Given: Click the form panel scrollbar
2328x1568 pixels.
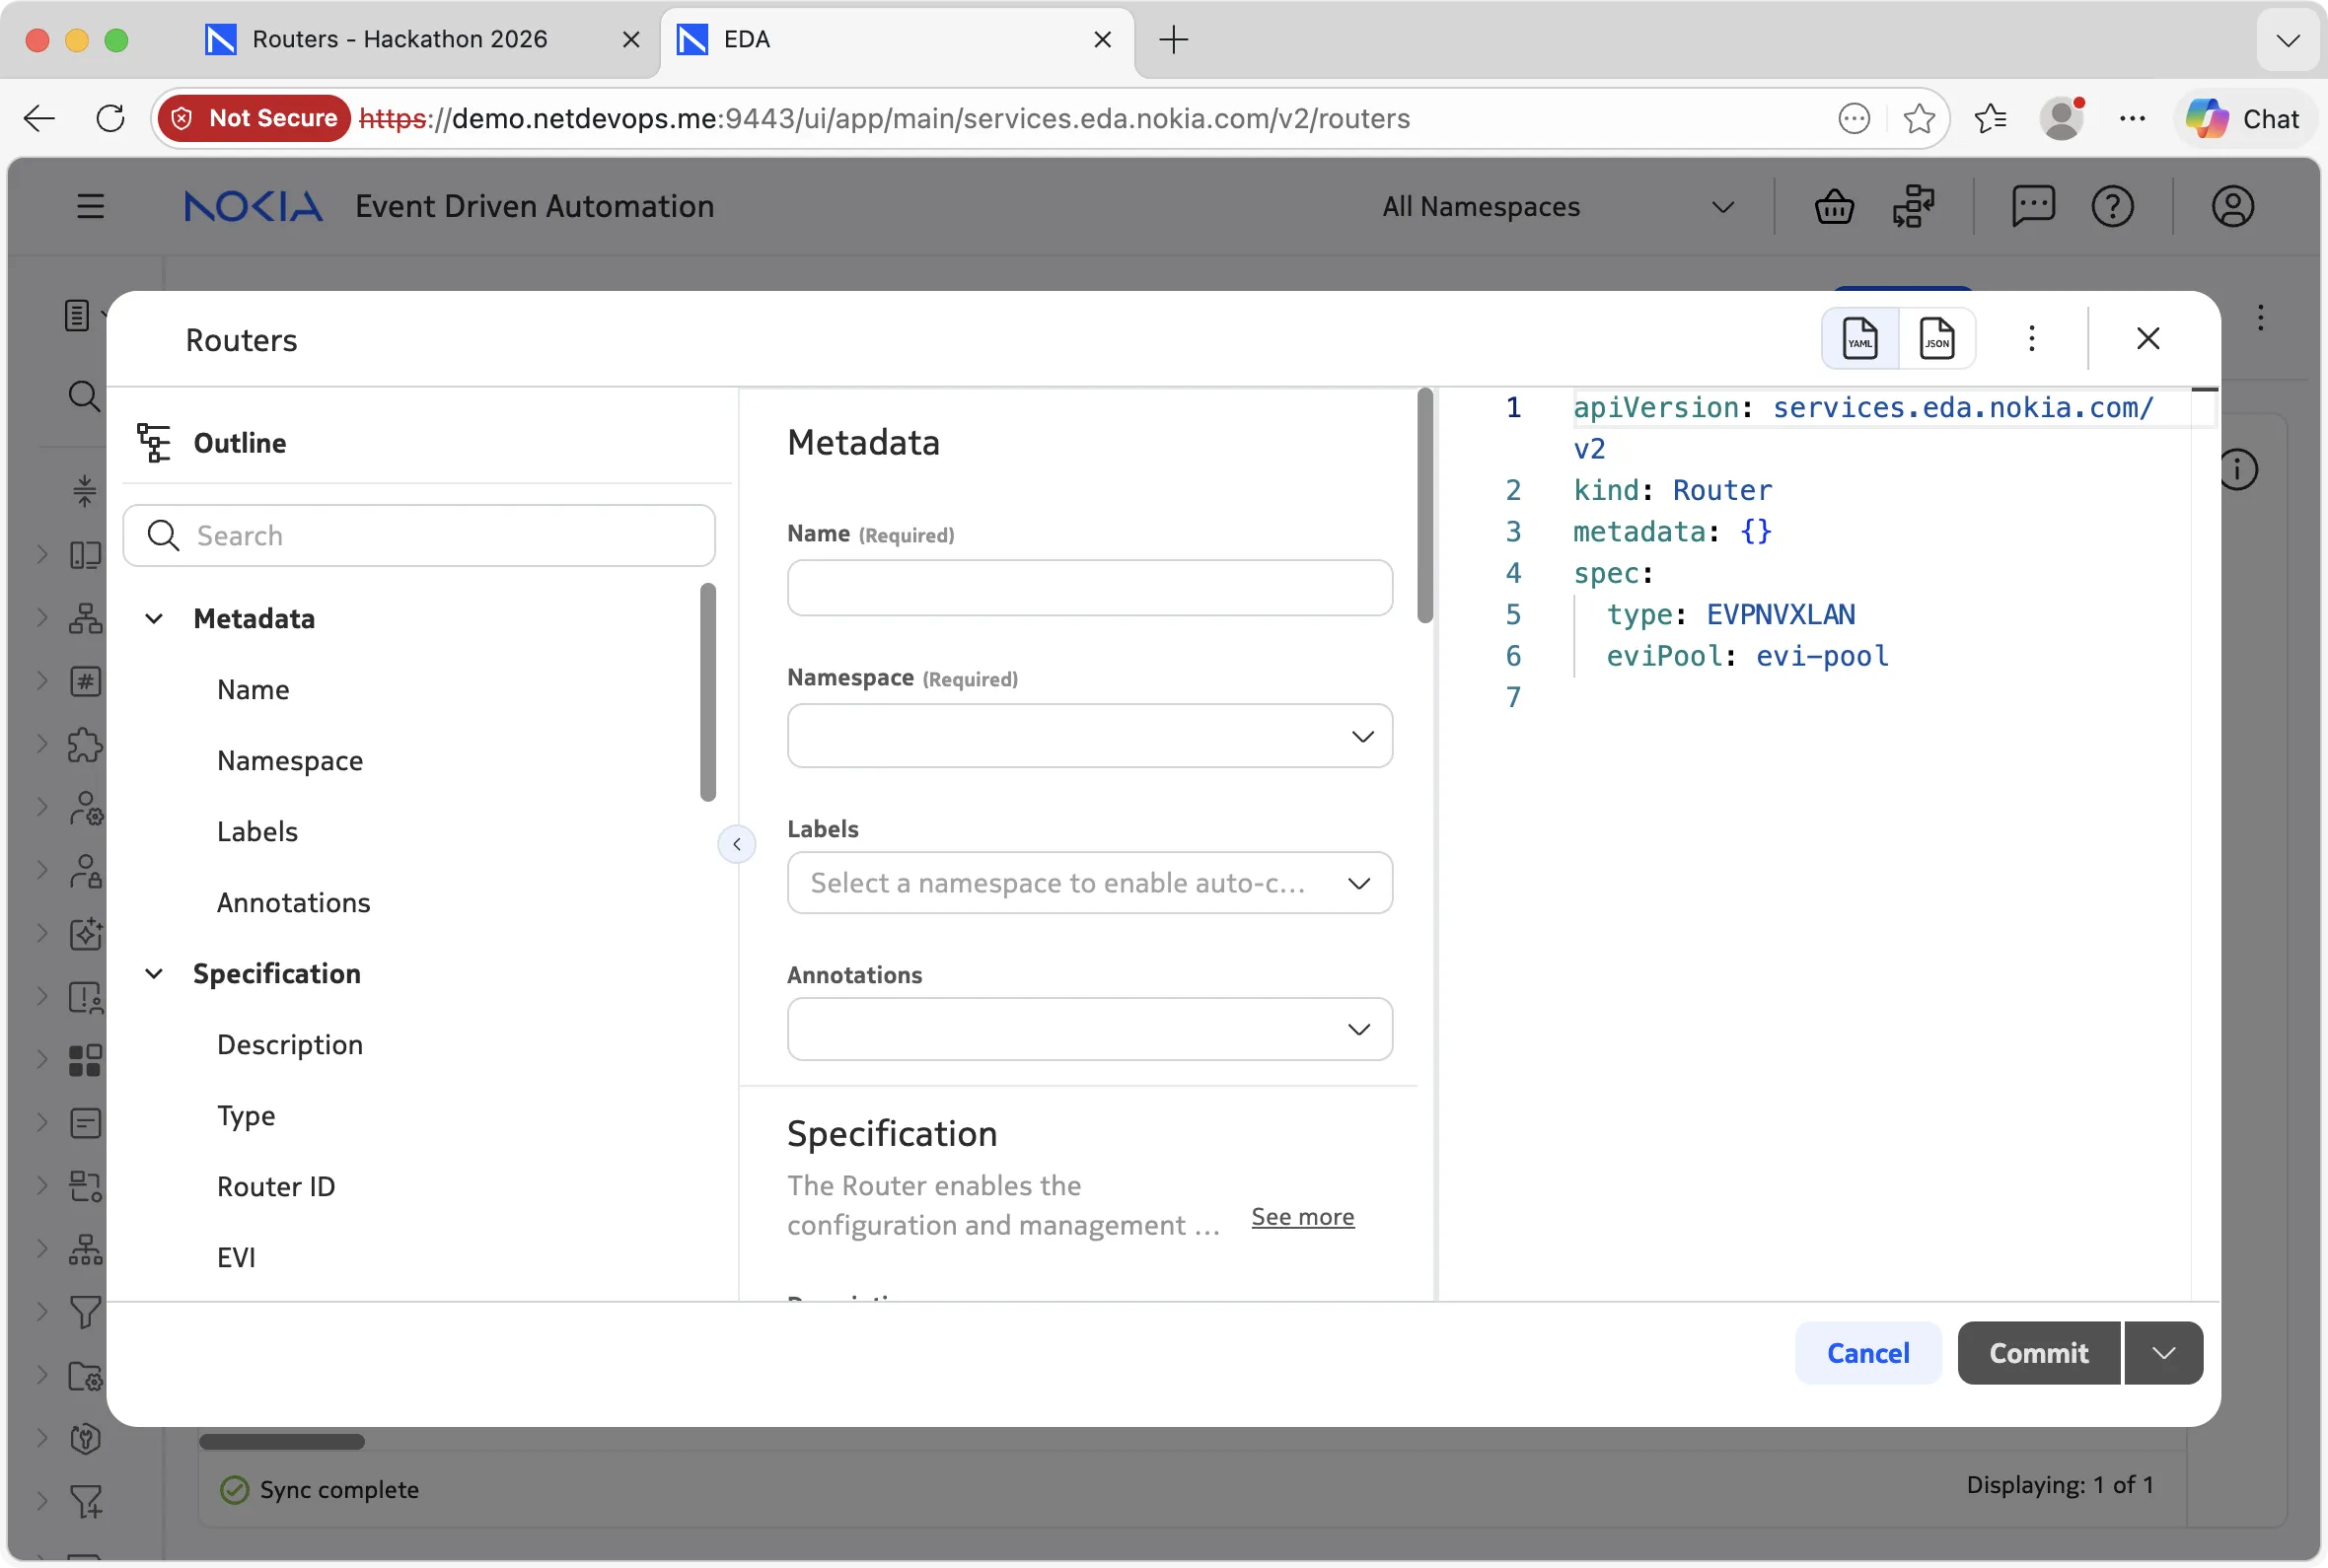Looking at the screenshot, I should point(1425,507).
